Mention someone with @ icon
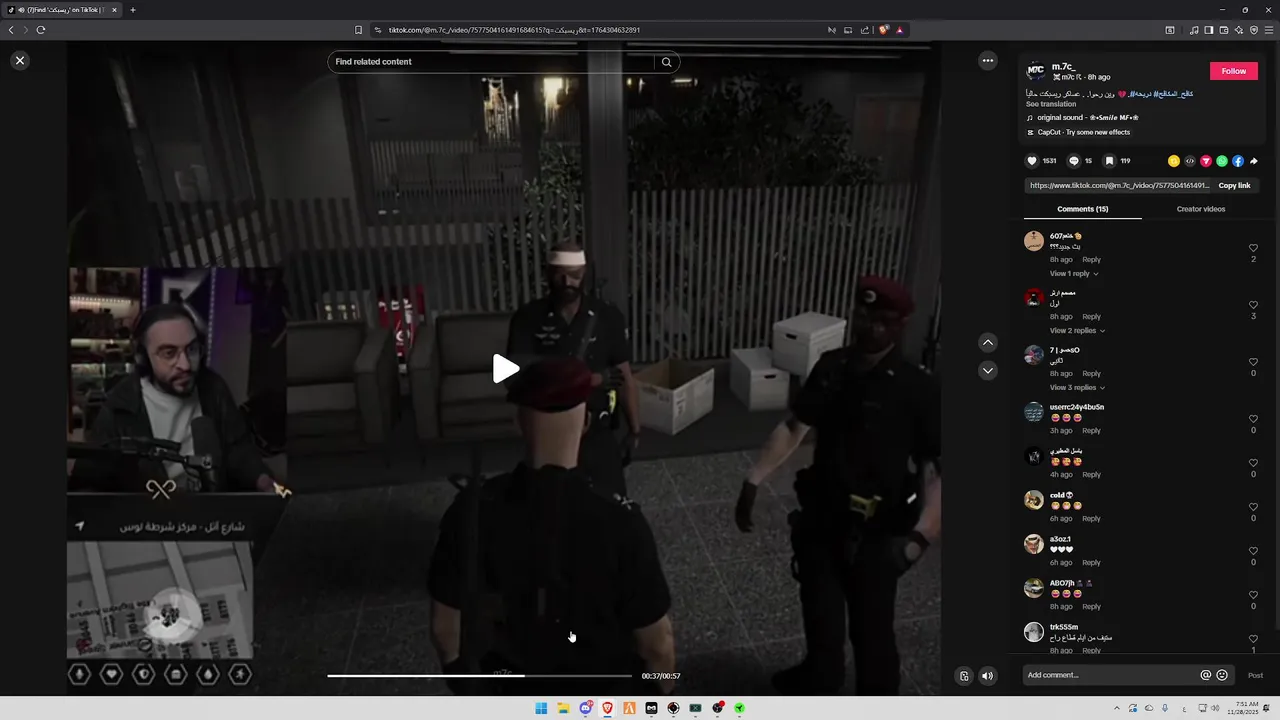 click(x=1206, y=675)
